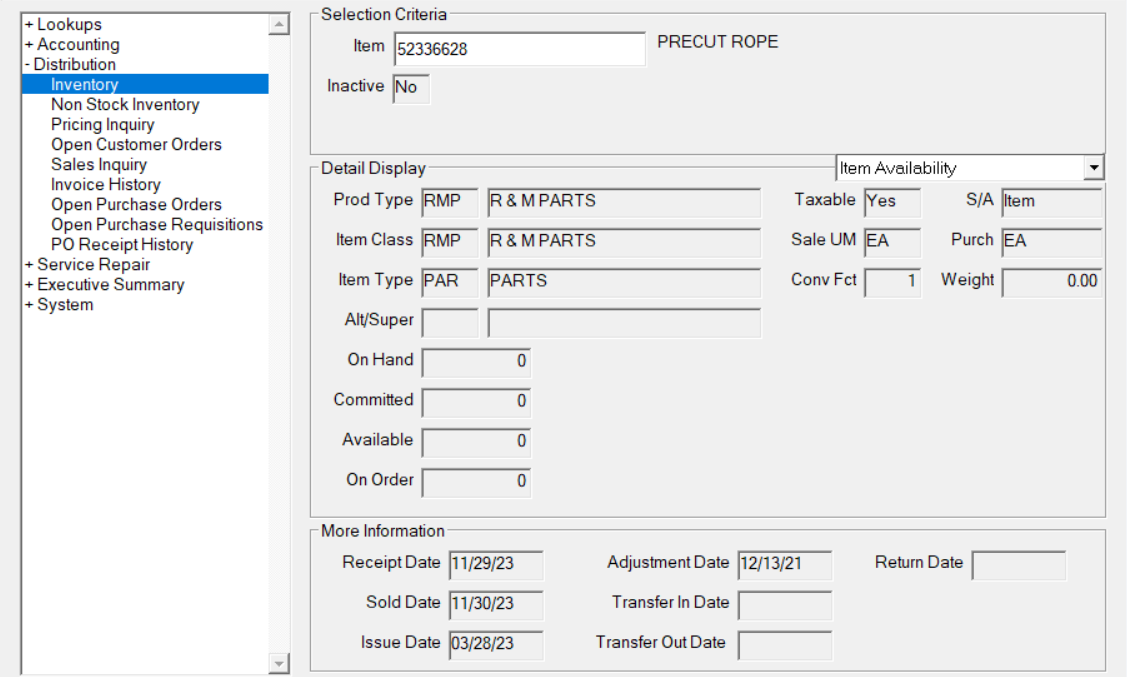Click the Item Class code field RMP
The height and width of the screenshot is (677, 1127).
450,242
